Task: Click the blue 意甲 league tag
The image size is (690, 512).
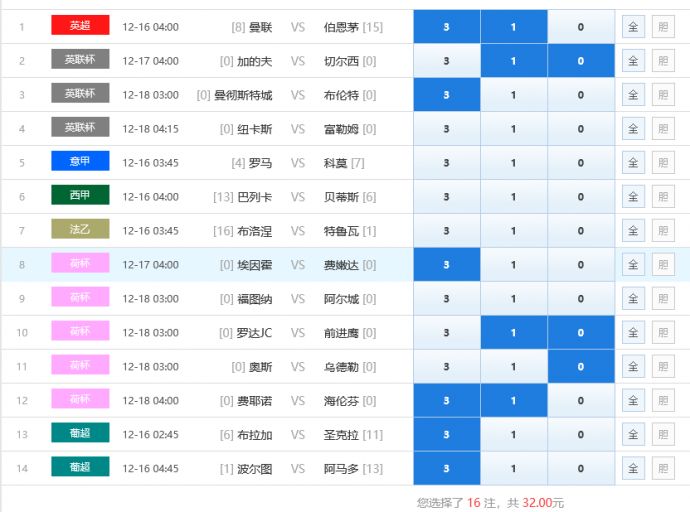Action: coord(80,161)
